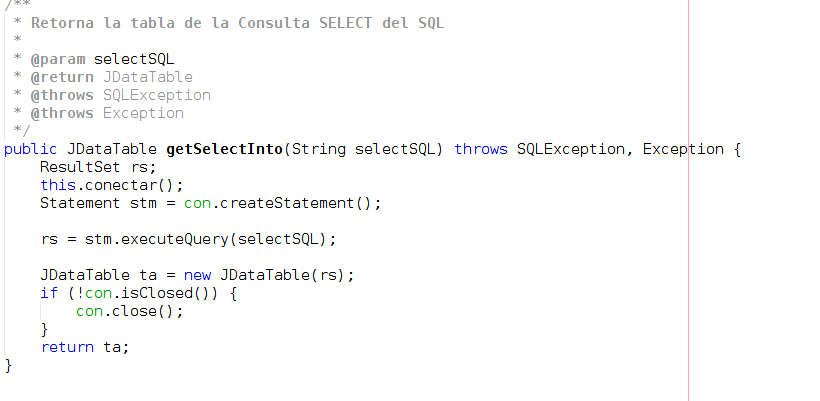The width and height of the screenshot is (820, 401).
Task: Click the '@throws Exception' comment line
Action: point(107,113)
